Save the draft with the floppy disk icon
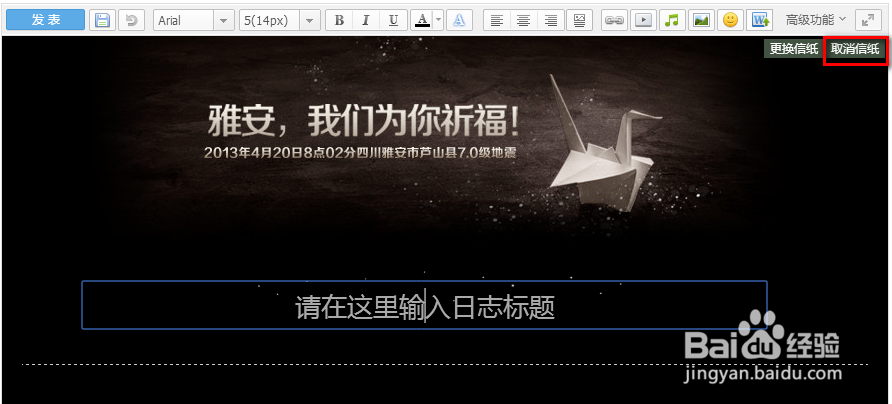 pos(102,20)
